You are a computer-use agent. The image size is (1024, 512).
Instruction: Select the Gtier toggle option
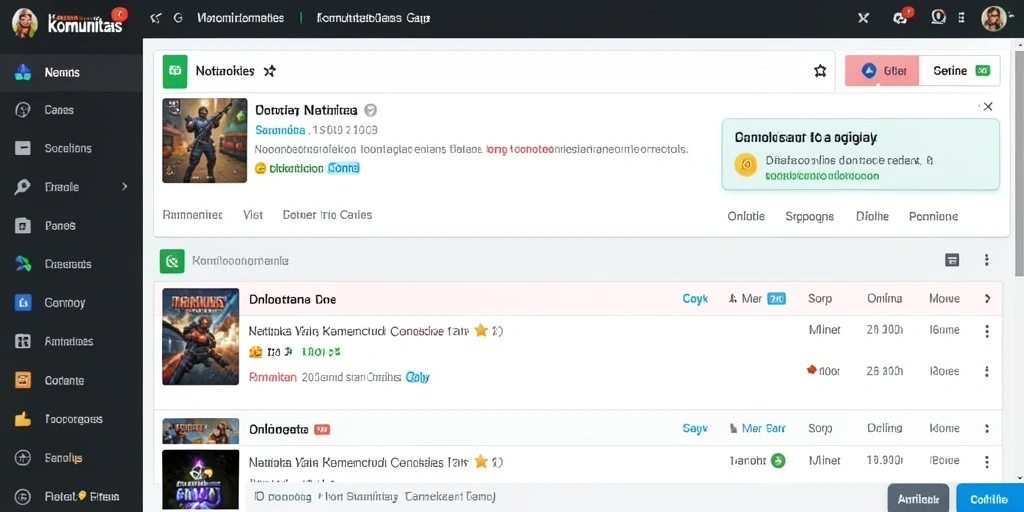pyautogui.click(x=882, y=71)
